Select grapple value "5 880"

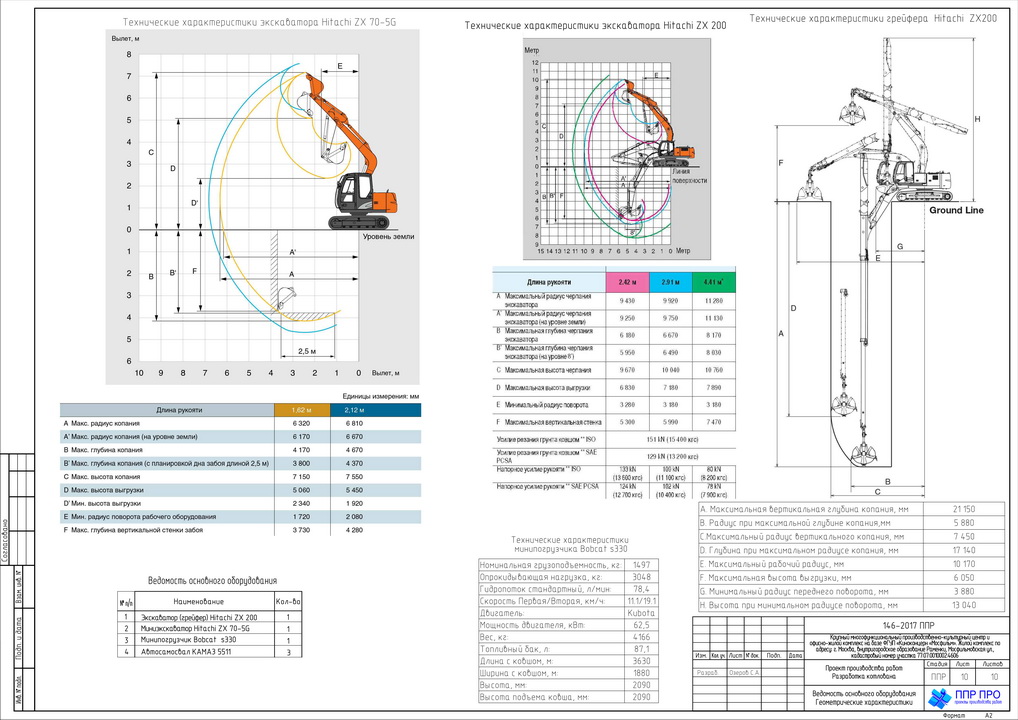coord(964,523)
